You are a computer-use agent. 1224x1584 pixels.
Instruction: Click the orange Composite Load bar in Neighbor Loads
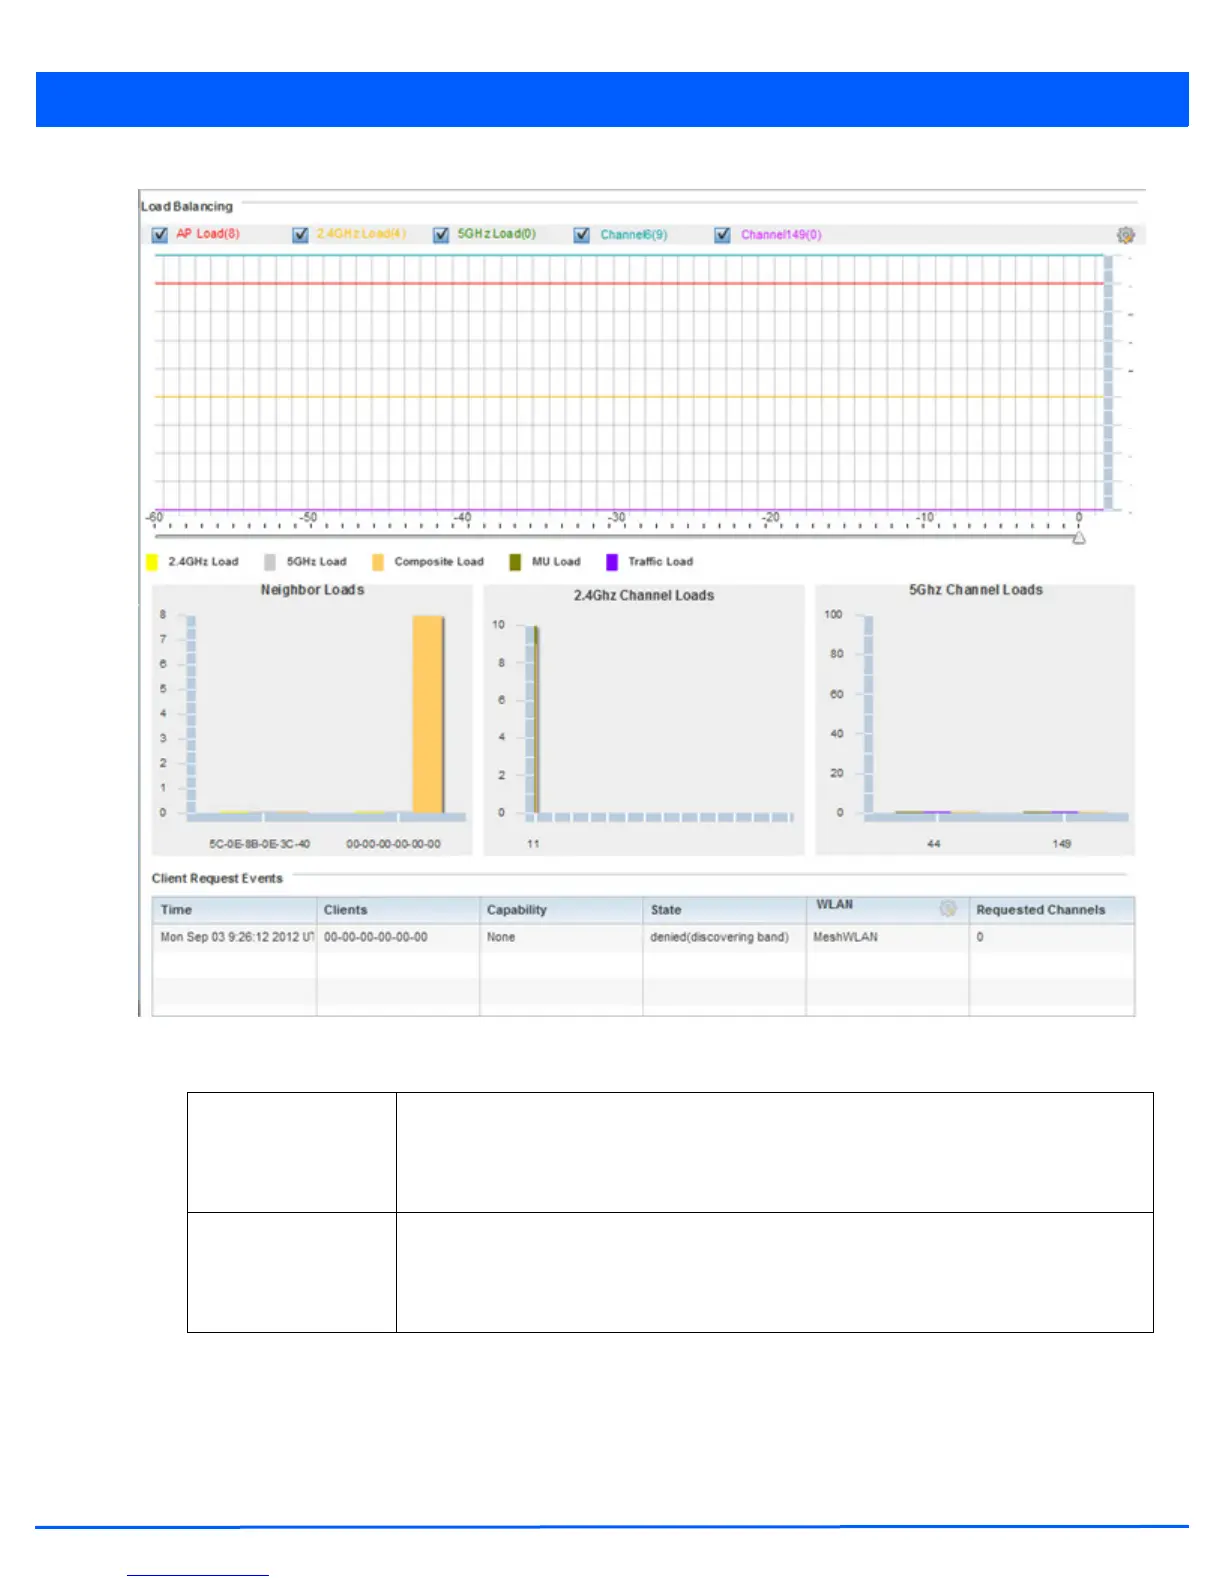point(428,714)
